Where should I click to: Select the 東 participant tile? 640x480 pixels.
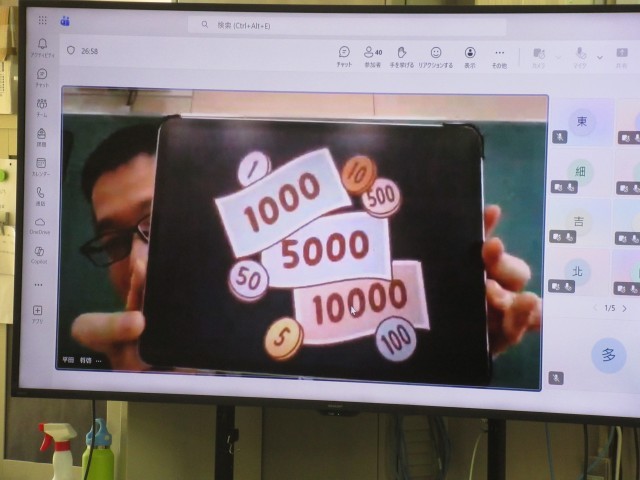coord(581,122)
